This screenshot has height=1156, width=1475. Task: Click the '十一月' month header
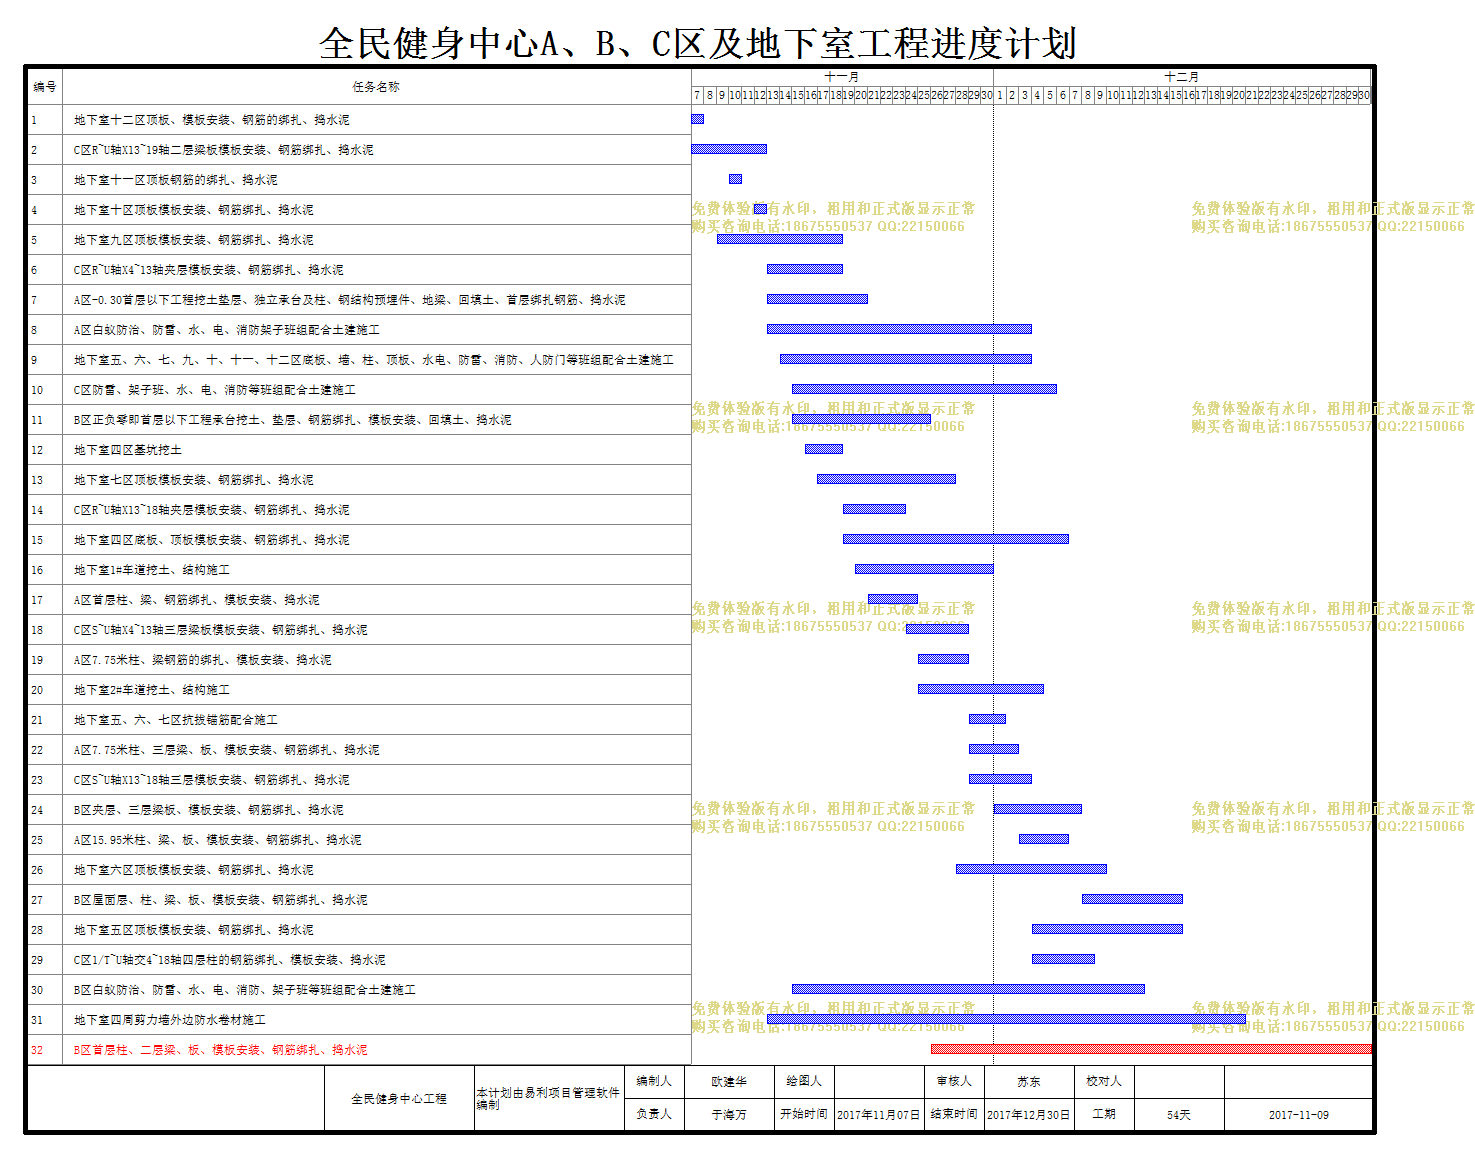842,77
